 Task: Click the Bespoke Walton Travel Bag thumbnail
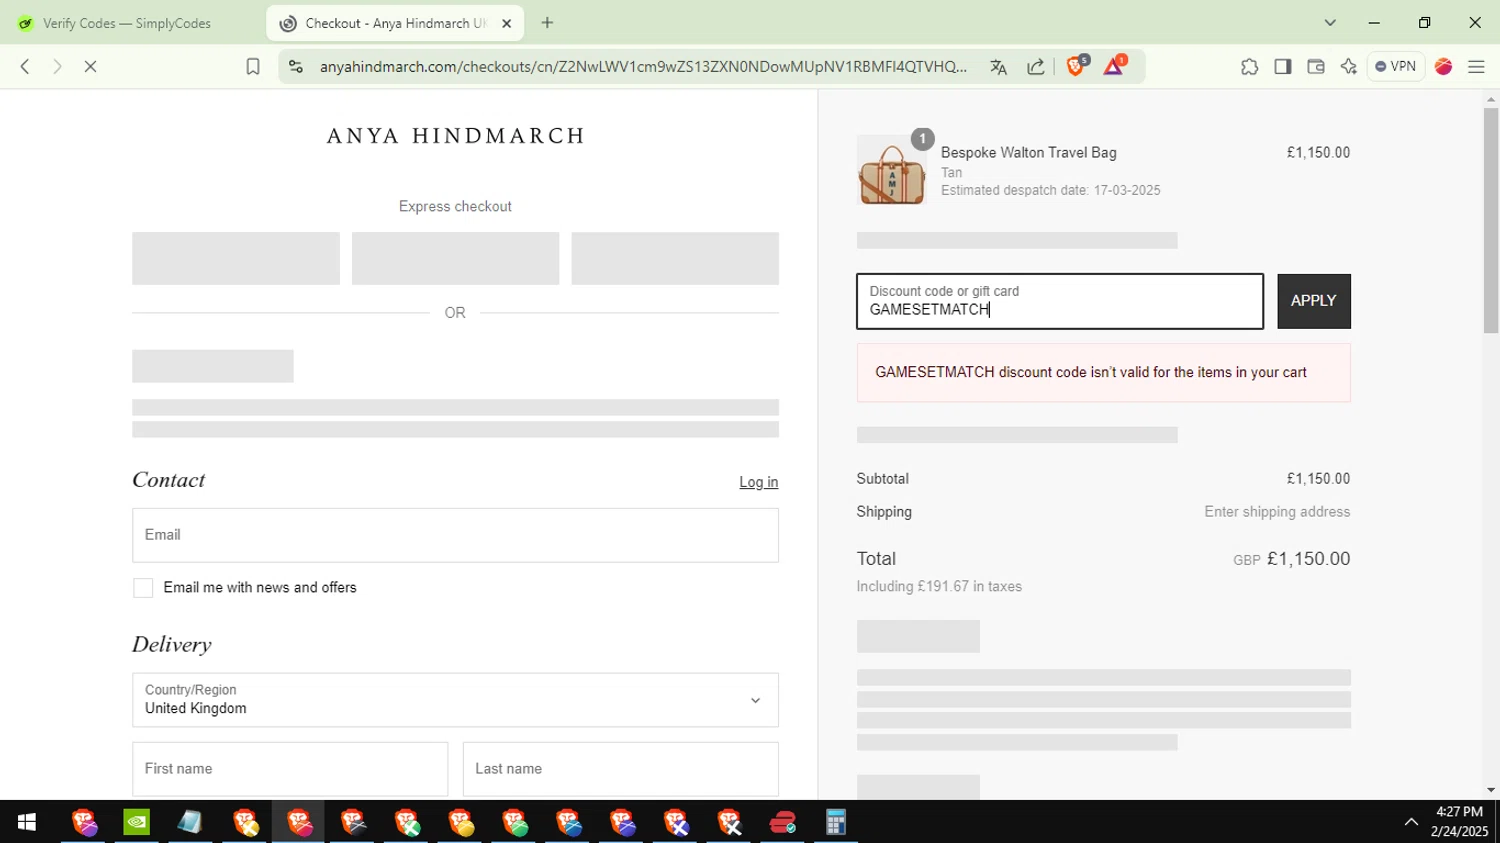pos(892,170)
